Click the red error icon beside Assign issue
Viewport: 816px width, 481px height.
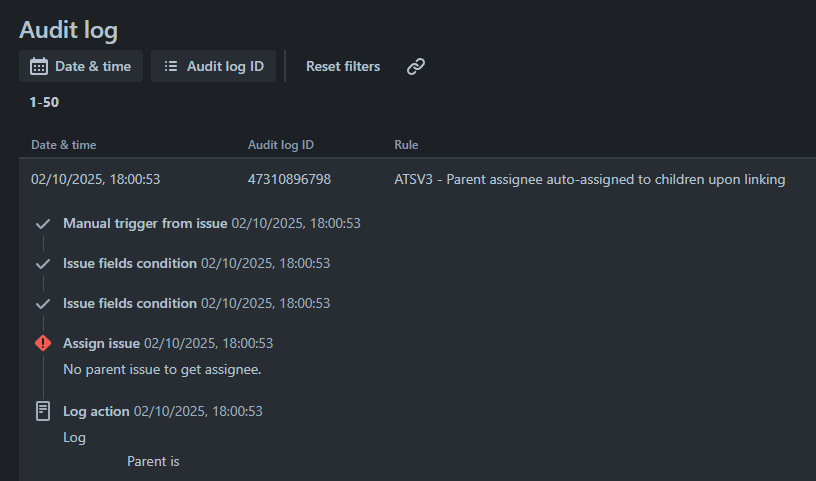coord(42,343)
